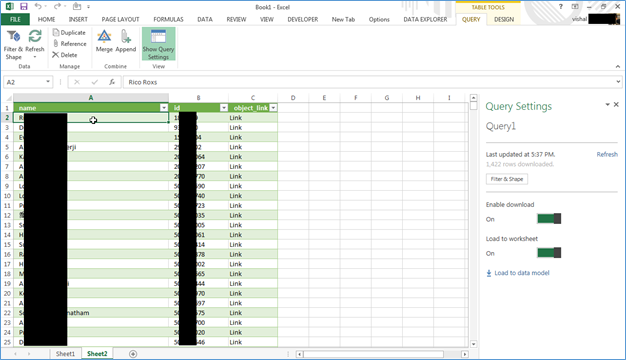Viewport: 626px width, 360px height.
Task: Click the Filter & Shape button in the pane
Action: pyautogui.click(x=507, y=179)
